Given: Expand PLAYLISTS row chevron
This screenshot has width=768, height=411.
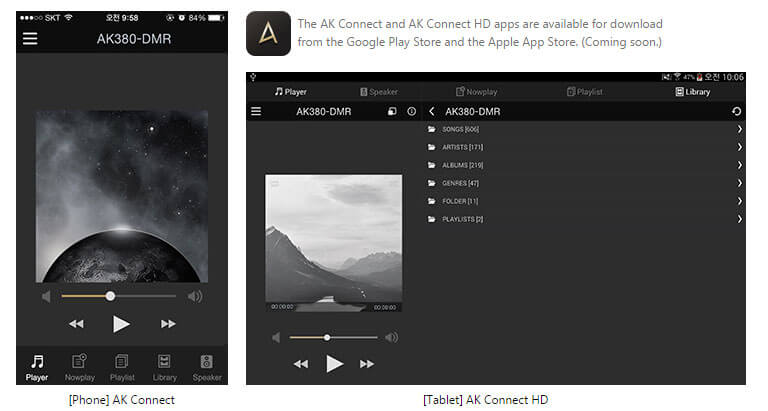Looking at the screenshot, I should (x=739, y=219).
